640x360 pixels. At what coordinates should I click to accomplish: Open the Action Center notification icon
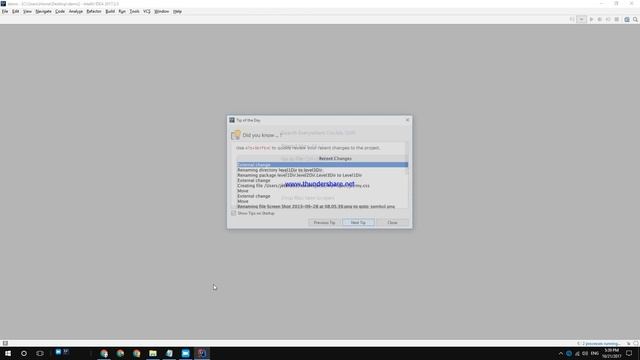tap(629, 353)
